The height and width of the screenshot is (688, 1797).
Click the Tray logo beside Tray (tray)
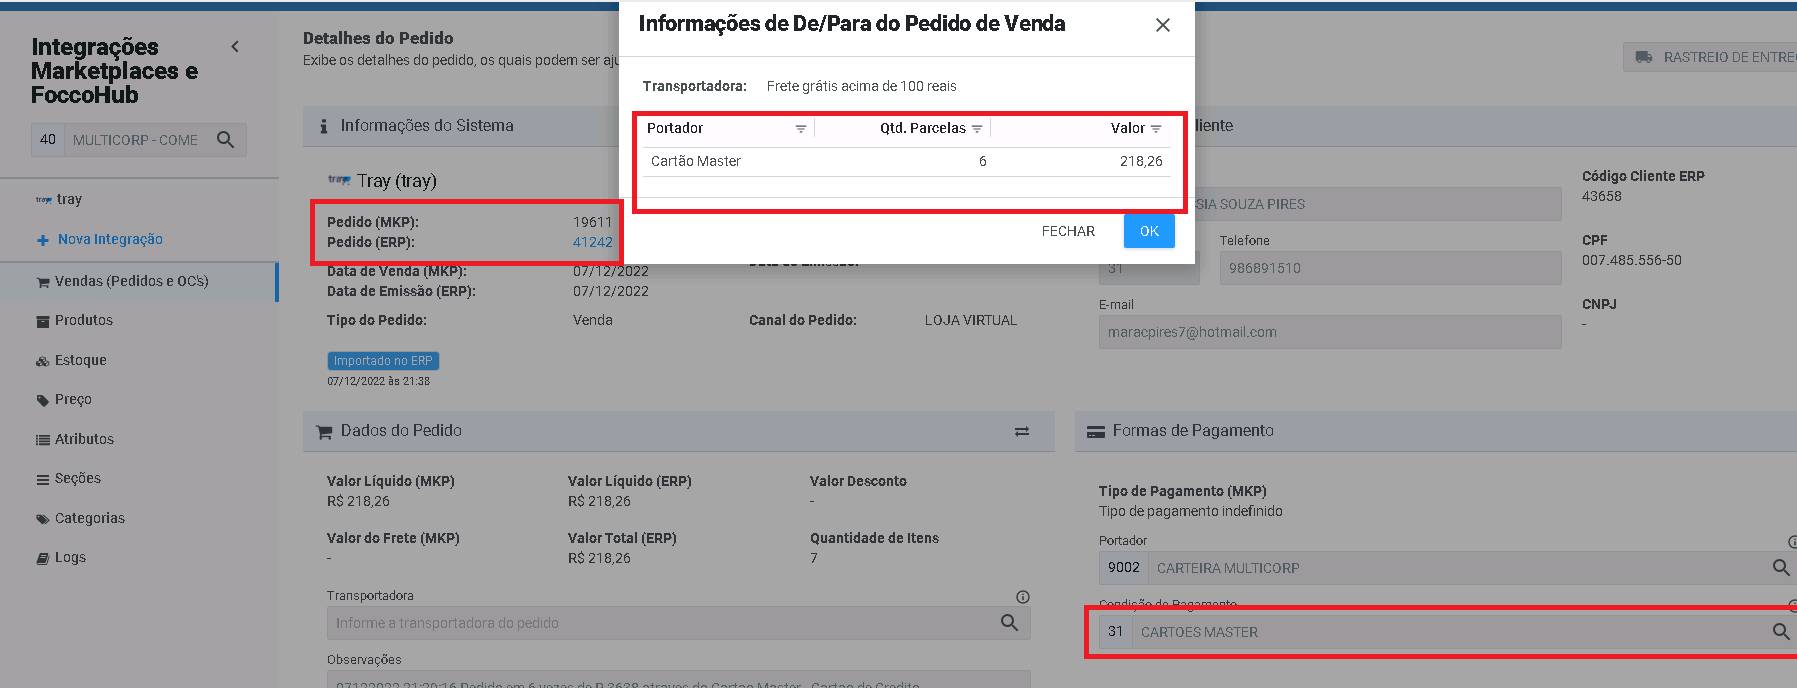pos(339,180)
